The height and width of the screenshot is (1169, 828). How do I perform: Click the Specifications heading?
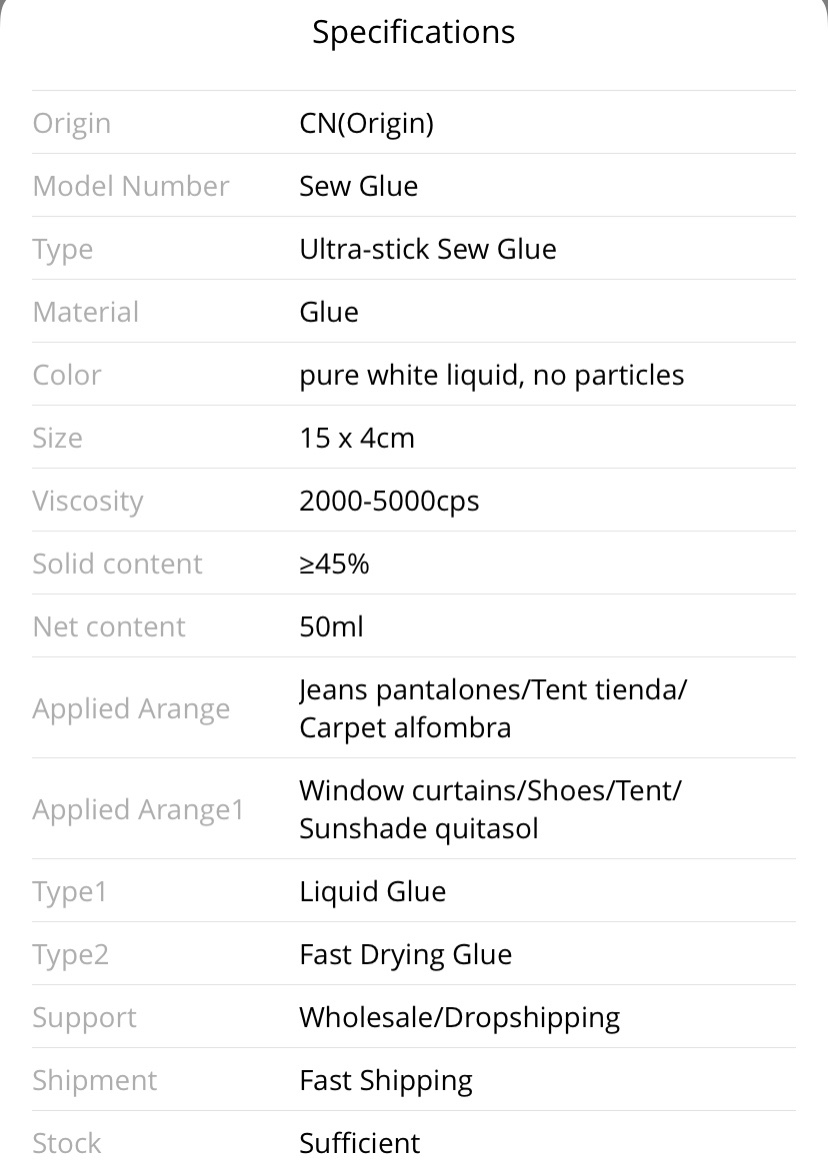(x=414, y=33)
